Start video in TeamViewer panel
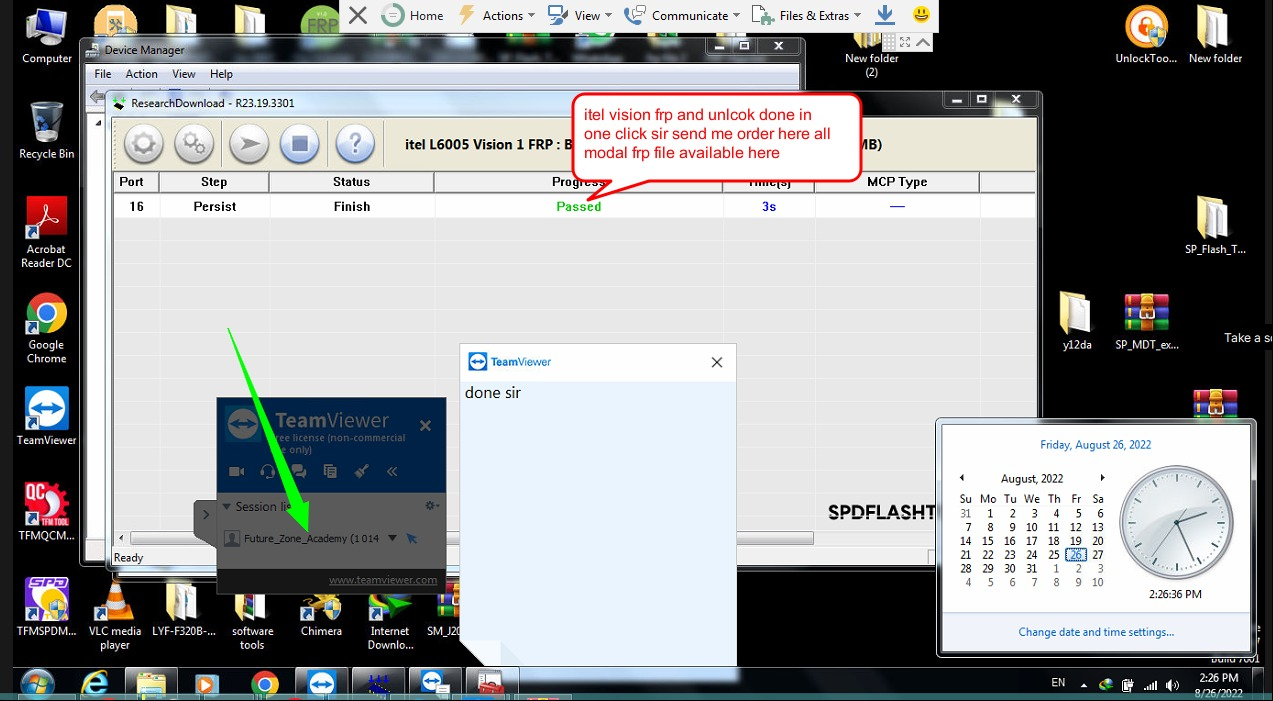The height and width of the screenshot is (701, 1273). click(x=236, y=471)
